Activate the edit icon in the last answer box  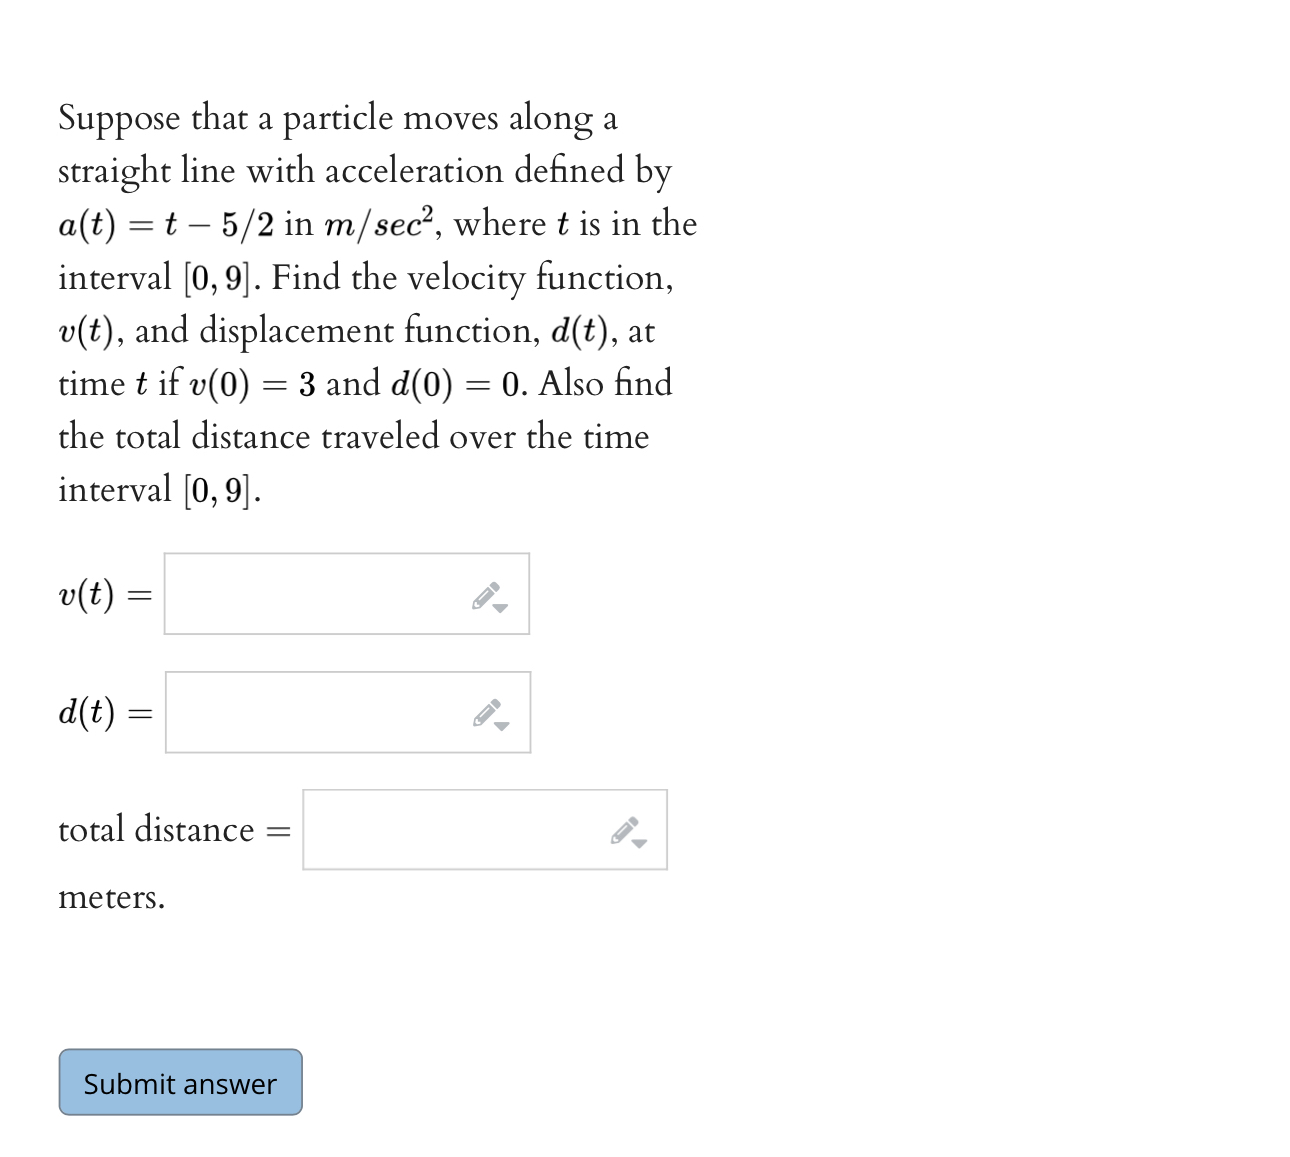pos(626,830)
